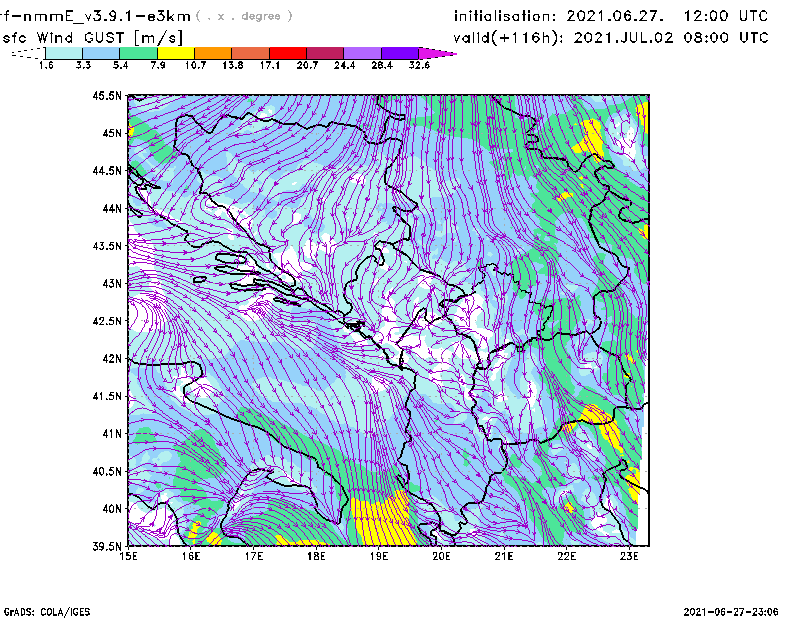The image size is (800, 618).
Task: Click the '21E' longitude label
Action: click(504, 556)
